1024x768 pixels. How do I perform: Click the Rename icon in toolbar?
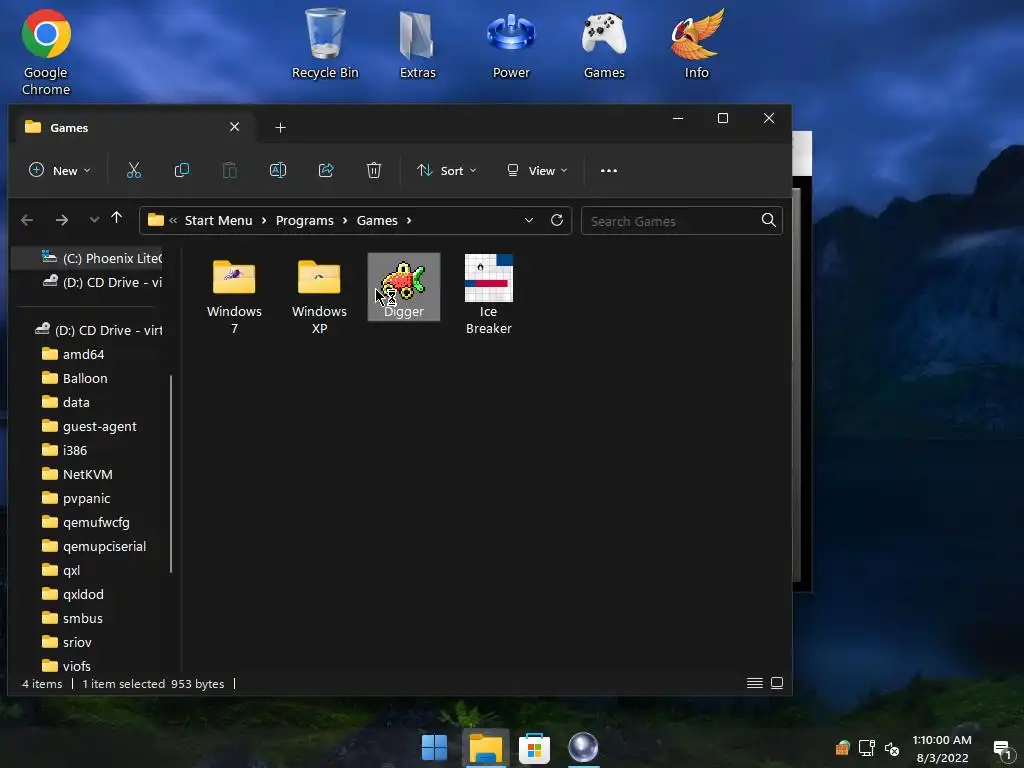278,170
